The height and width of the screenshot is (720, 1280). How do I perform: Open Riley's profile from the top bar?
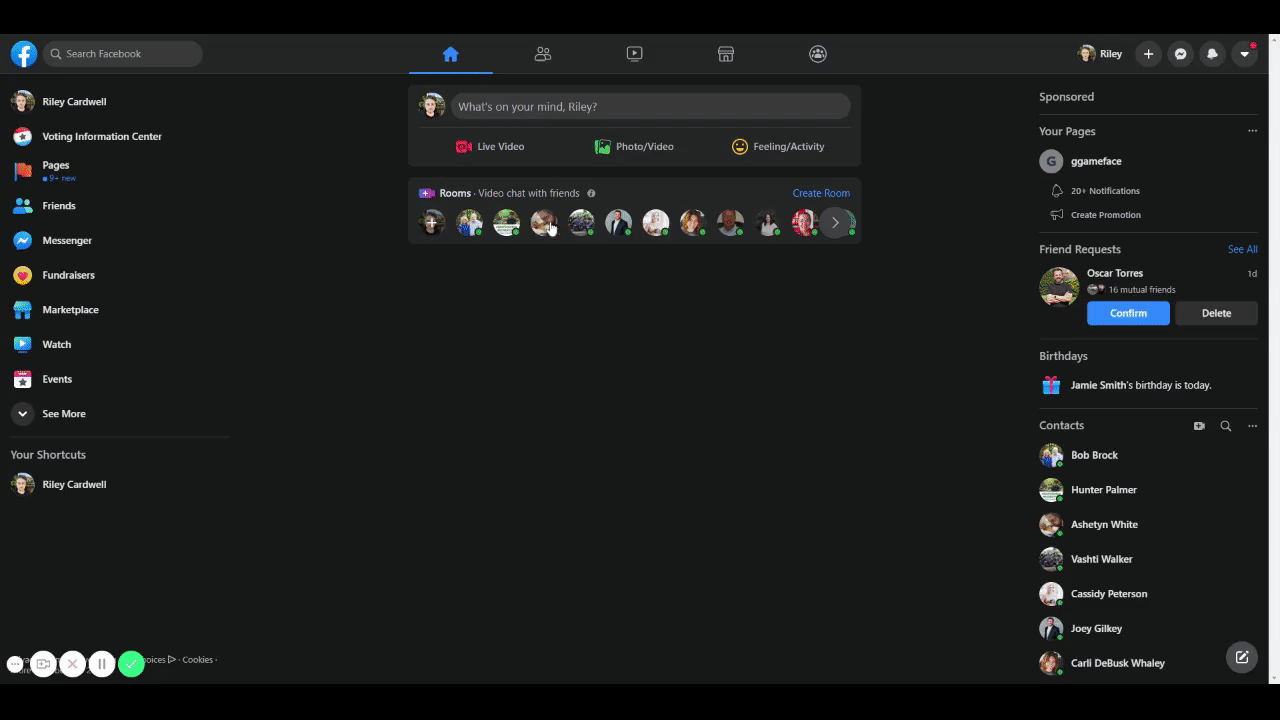point(1100,54)
